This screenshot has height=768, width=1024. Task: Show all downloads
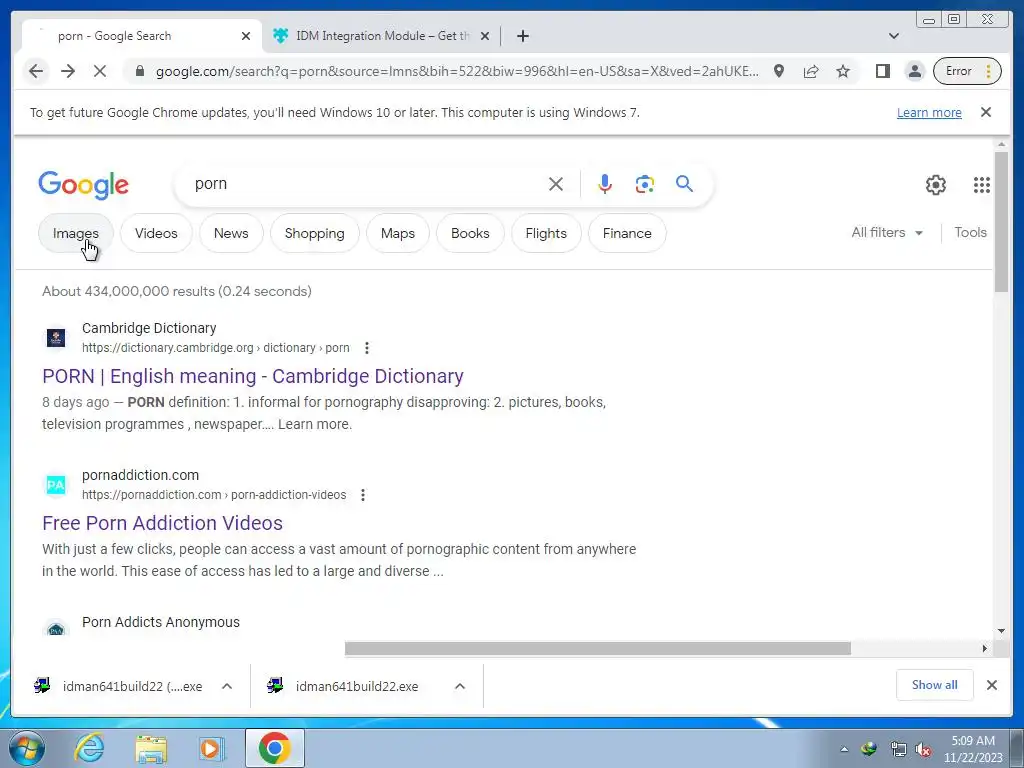(x=935, y=685)
